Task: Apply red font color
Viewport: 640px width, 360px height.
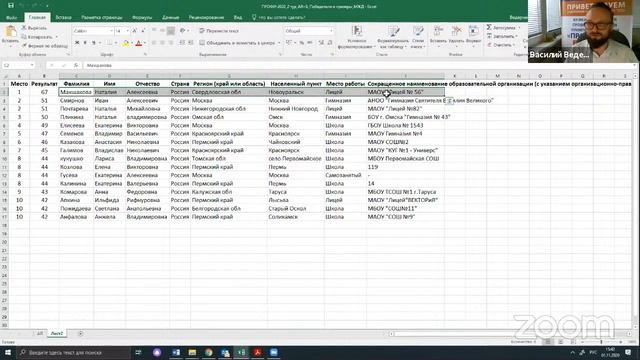Action: click(x=138, y=43)
